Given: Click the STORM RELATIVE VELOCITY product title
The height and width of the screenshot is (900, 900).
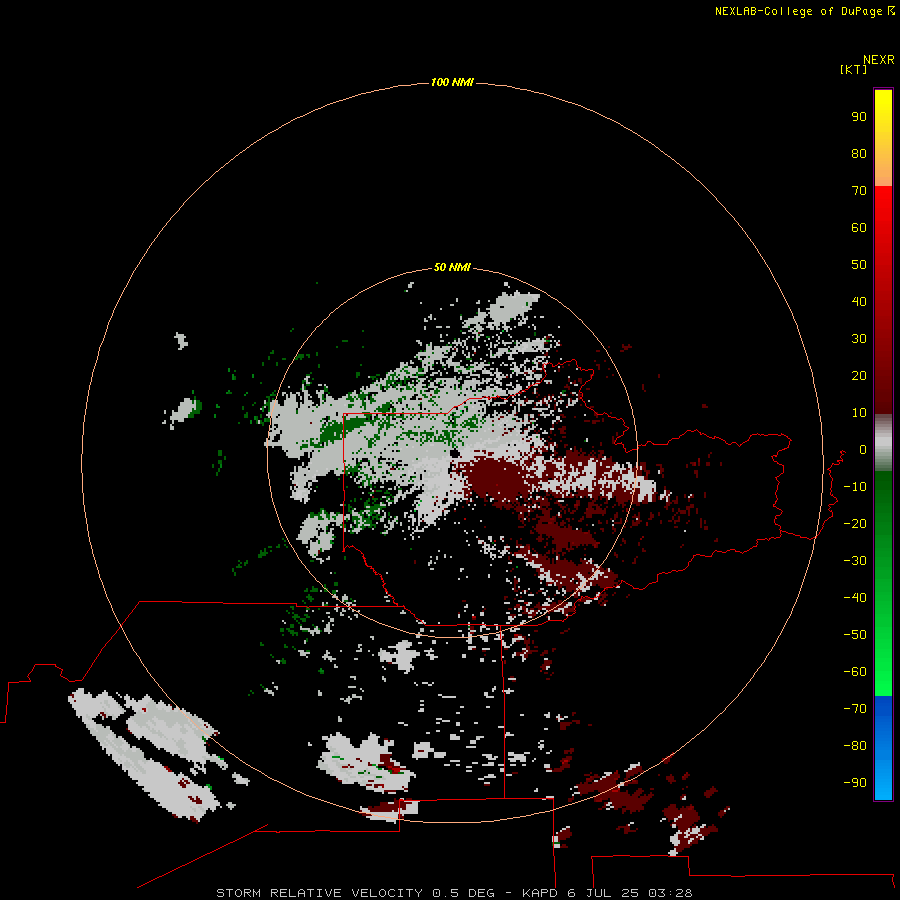Looking at the screenshot, I should 320,893.
